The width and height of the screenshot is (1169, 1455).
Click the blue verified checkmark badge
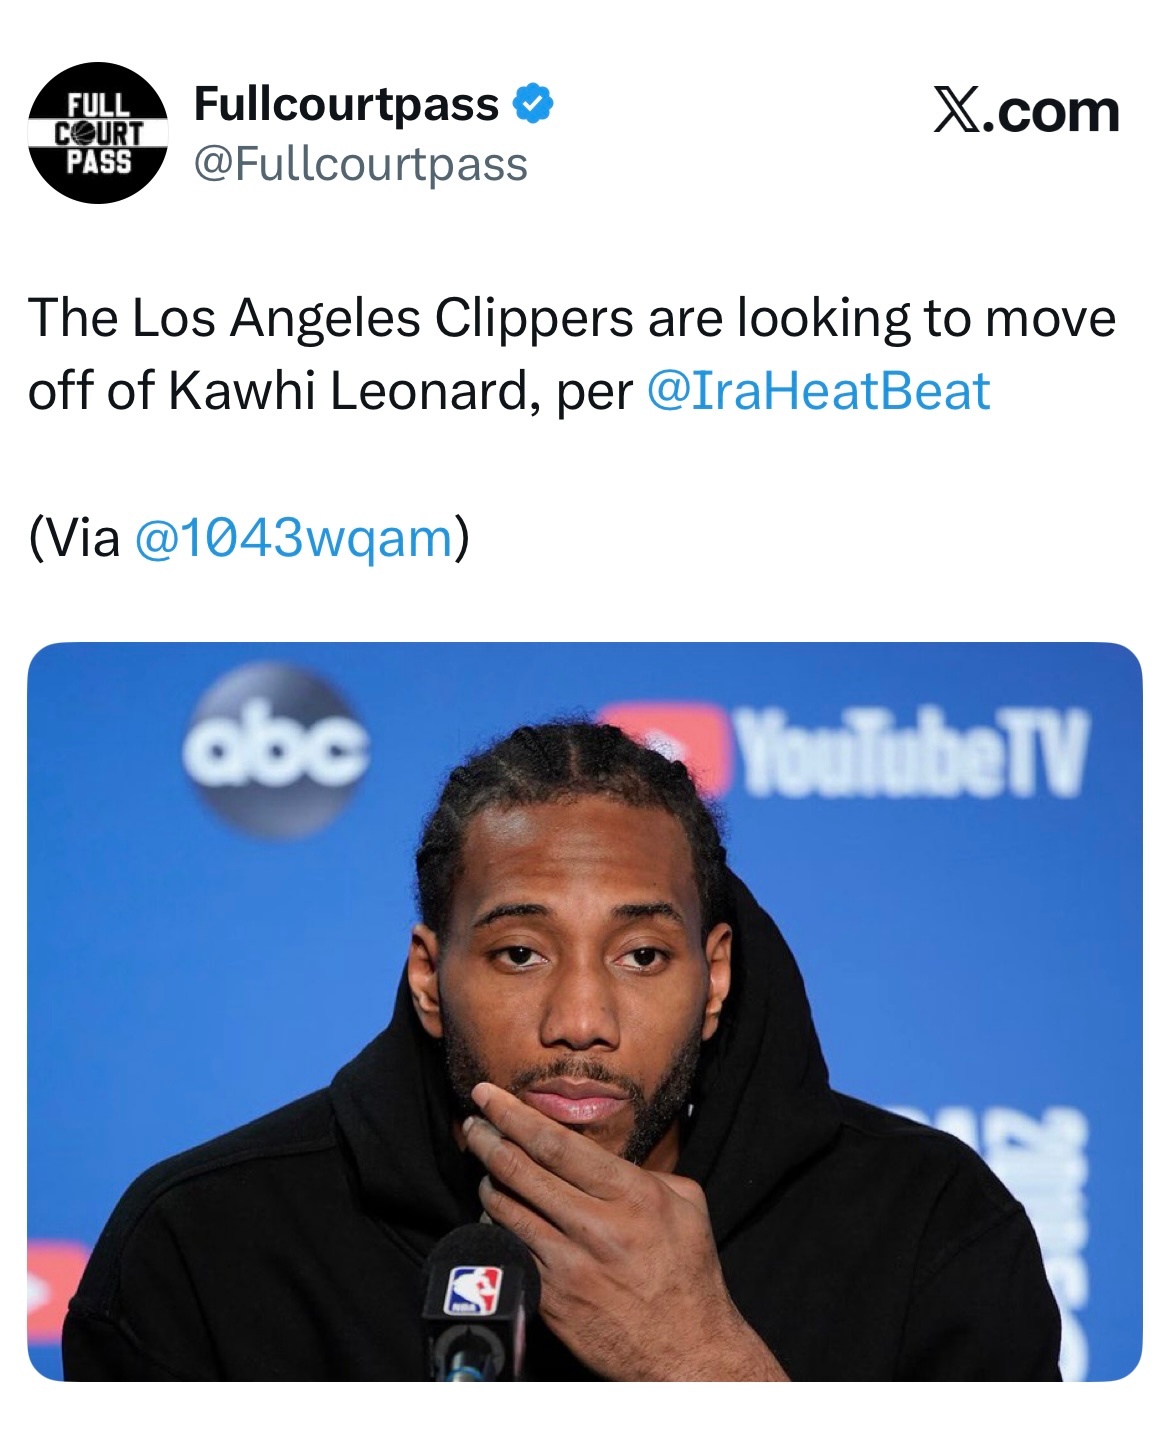pyautogui.click(x=533, y=103)
